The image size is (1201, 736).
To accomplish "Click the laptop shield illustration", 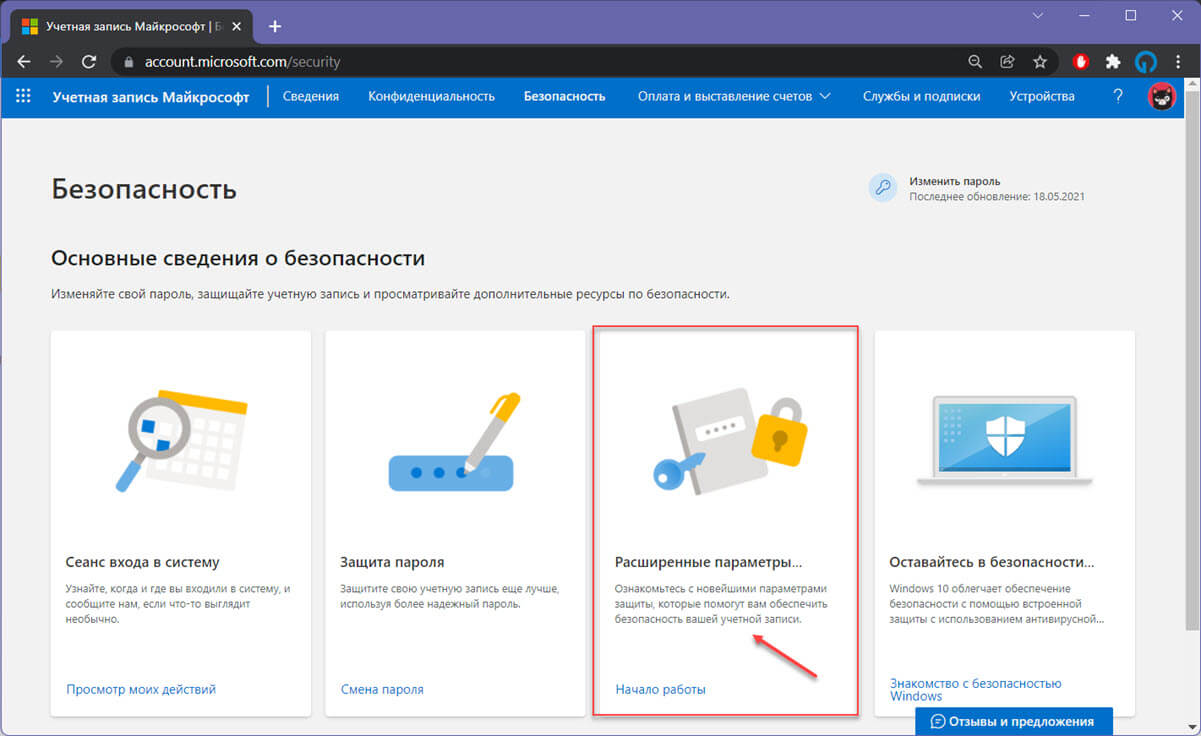I will point(1004,443).
